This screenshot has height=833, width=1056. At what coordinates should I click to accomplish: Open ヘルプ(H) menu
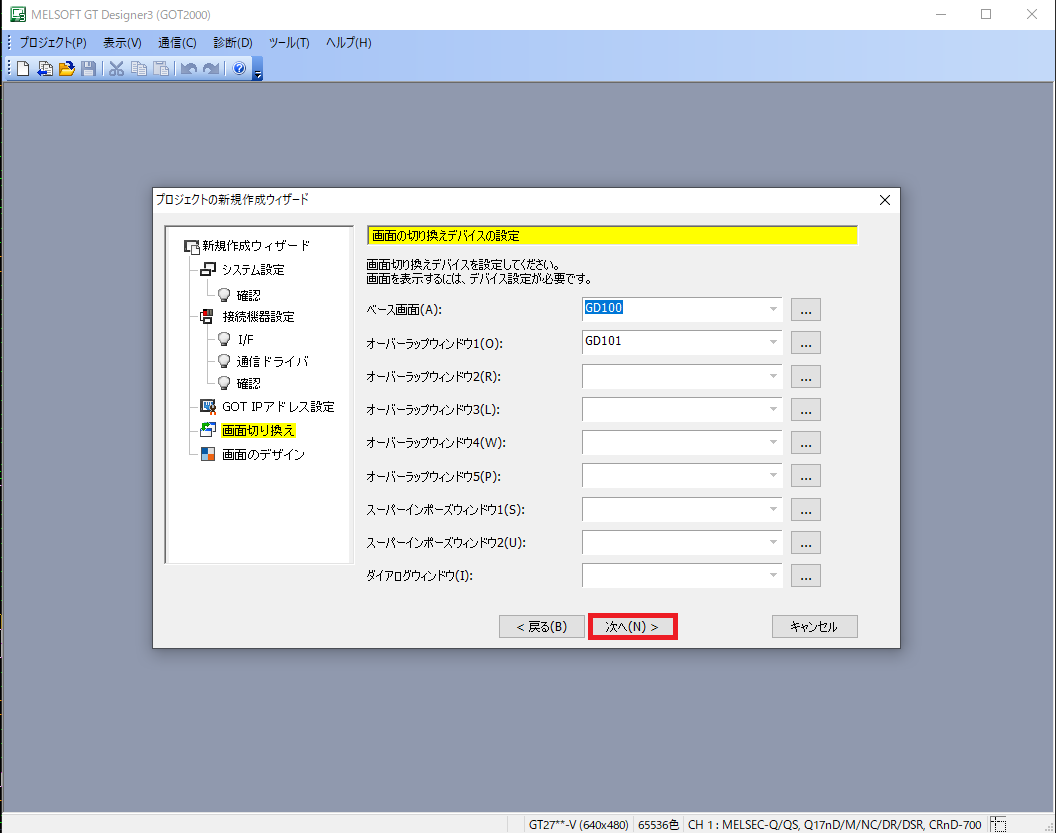[348, 42]
